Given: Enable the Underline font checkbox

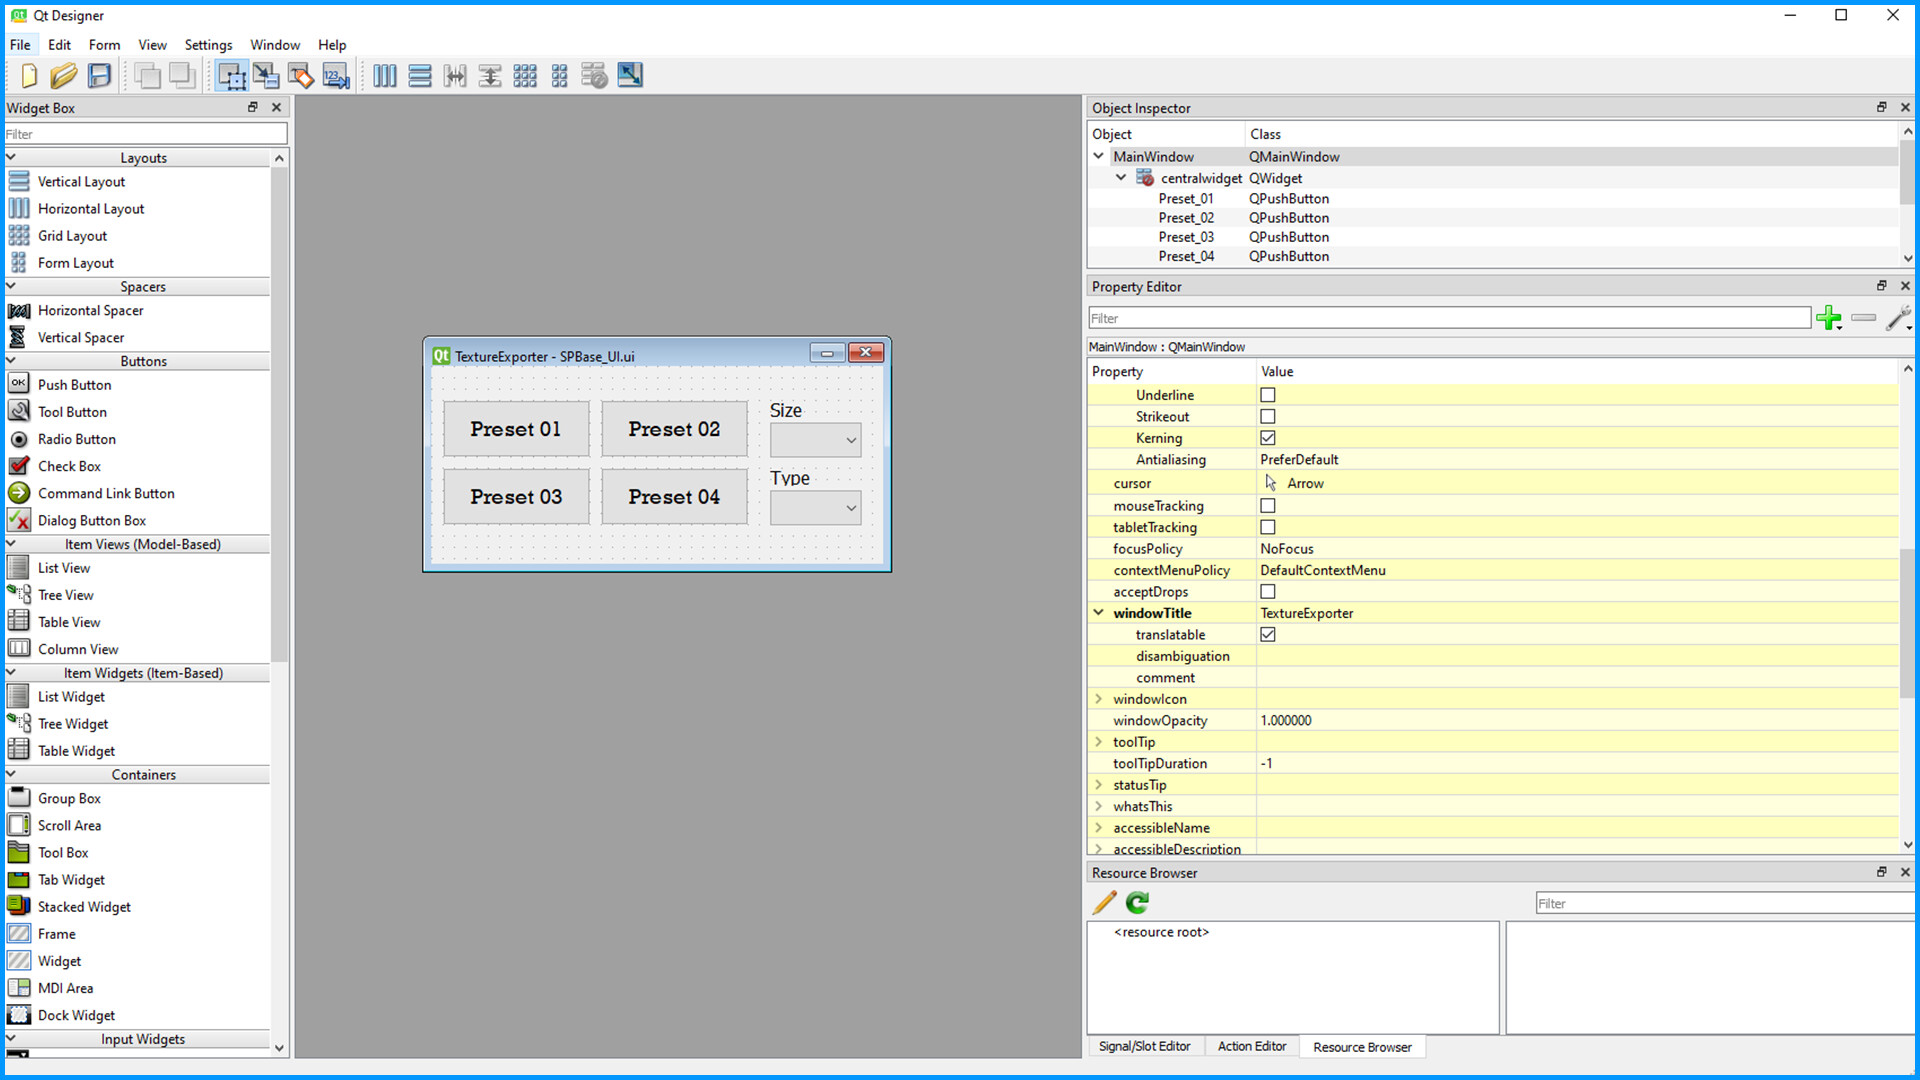Looking at the screenshot, I should [1268, 395].
